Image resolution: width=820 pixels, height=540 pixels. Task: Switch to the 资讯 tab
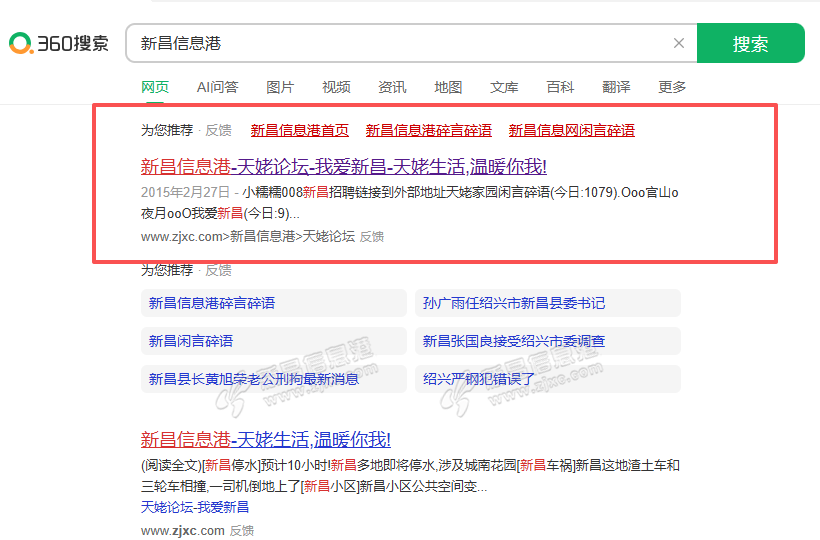(392, 87)
